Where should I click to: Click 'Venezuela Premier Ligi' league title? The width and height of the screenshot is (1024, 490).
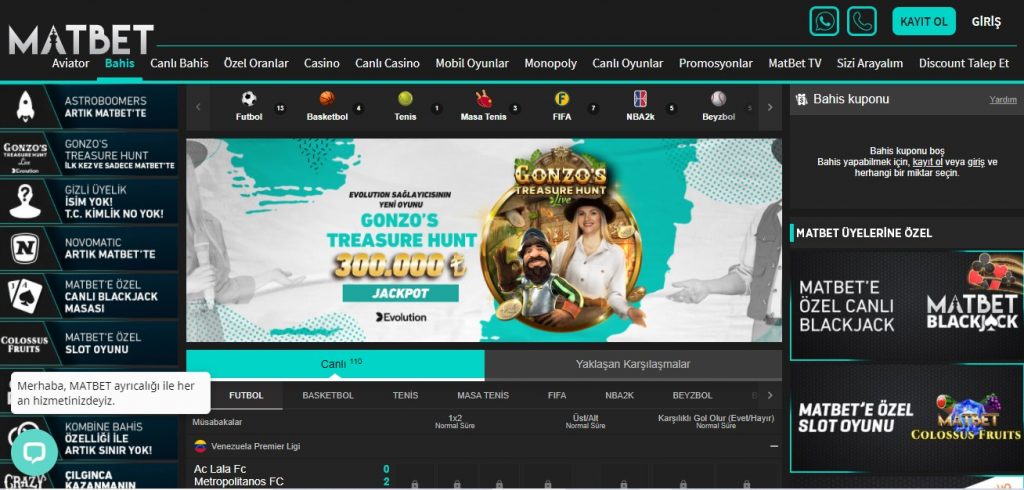click(256, 446)
